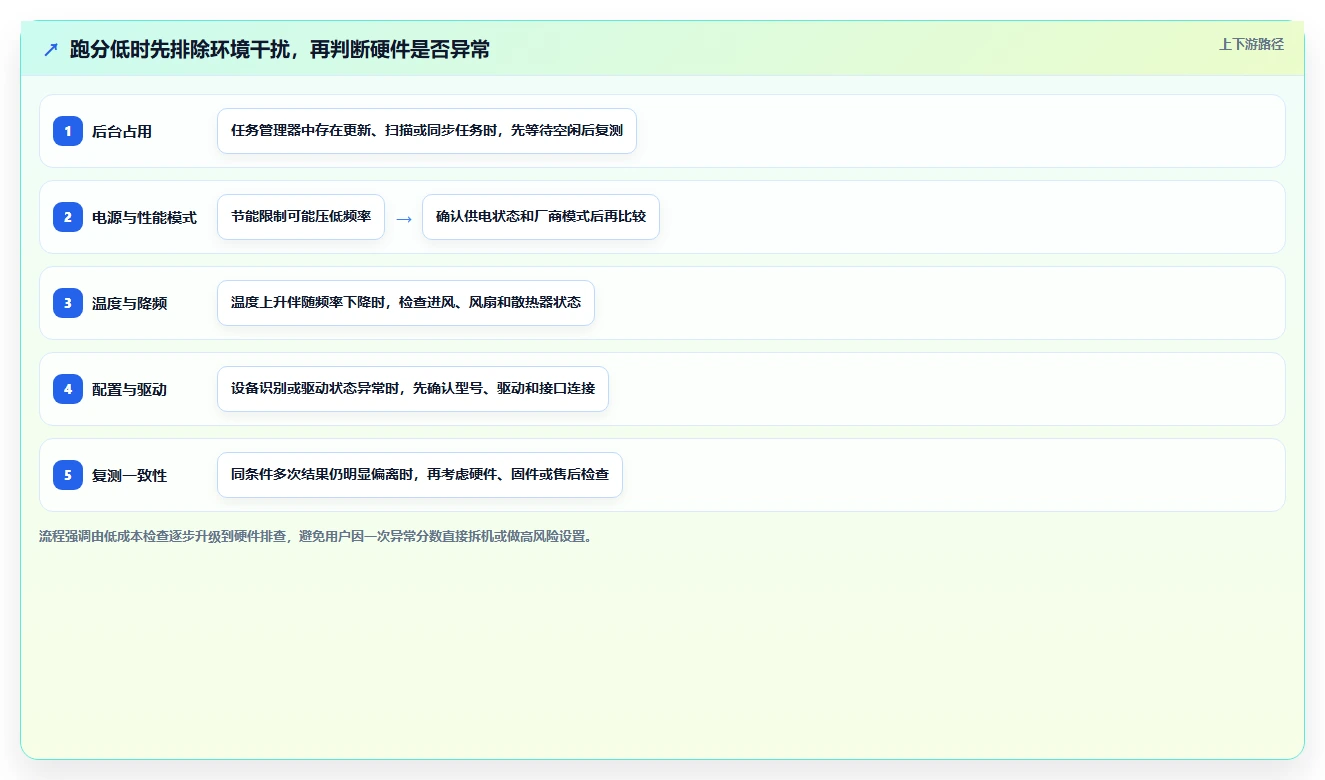Screen dimensions: 1325x780
Task: Select the 配置与驱动 step label
Action: [x=129, y=389]
